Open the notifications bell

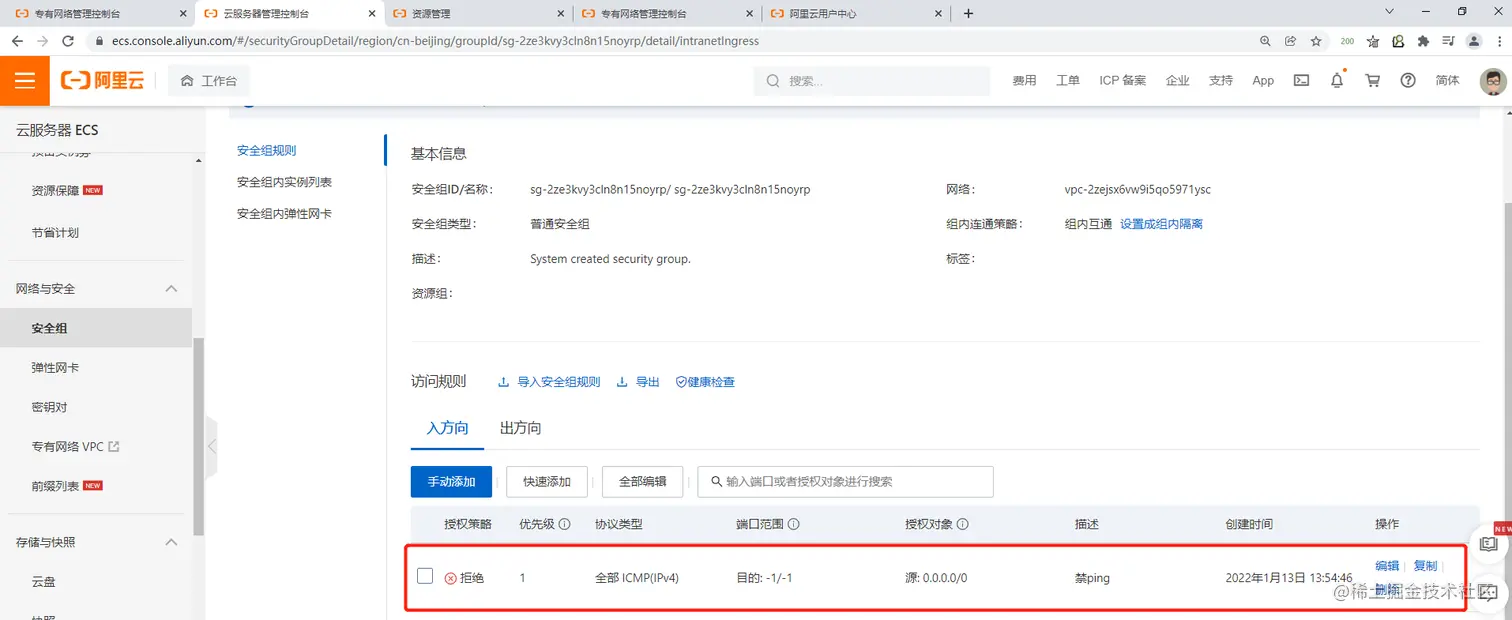click(1337, 81)
